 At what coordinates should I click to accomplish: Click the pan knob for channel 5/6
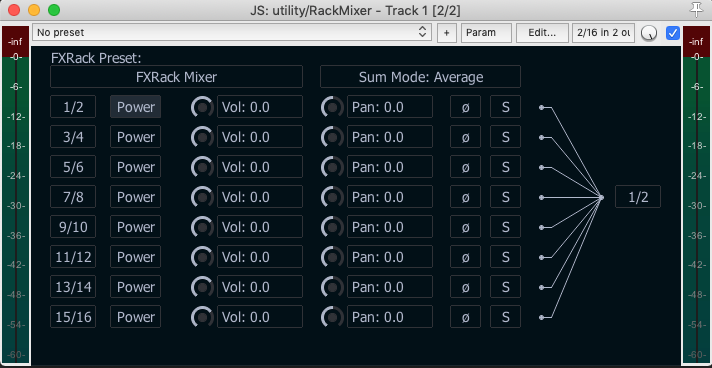(x=332, y=167)
